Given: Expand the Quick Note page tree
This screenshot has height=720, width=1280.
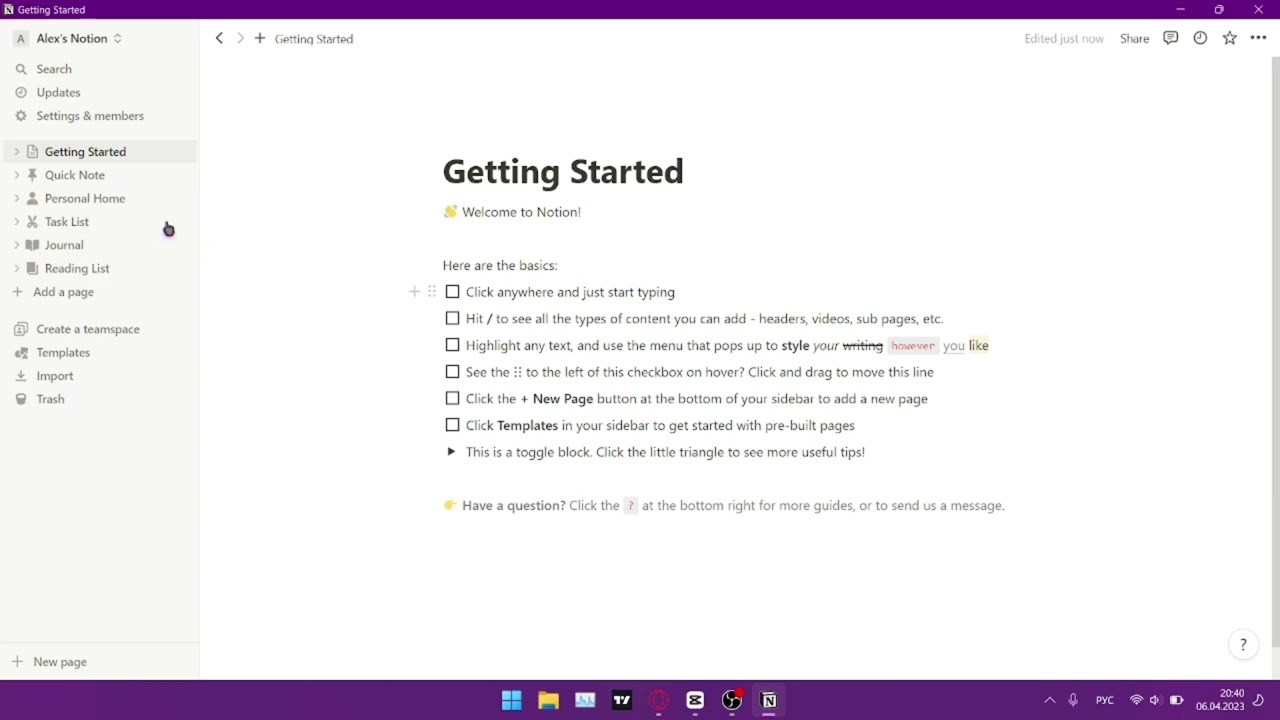Looking at the screenshot, I should click(16, 175).
